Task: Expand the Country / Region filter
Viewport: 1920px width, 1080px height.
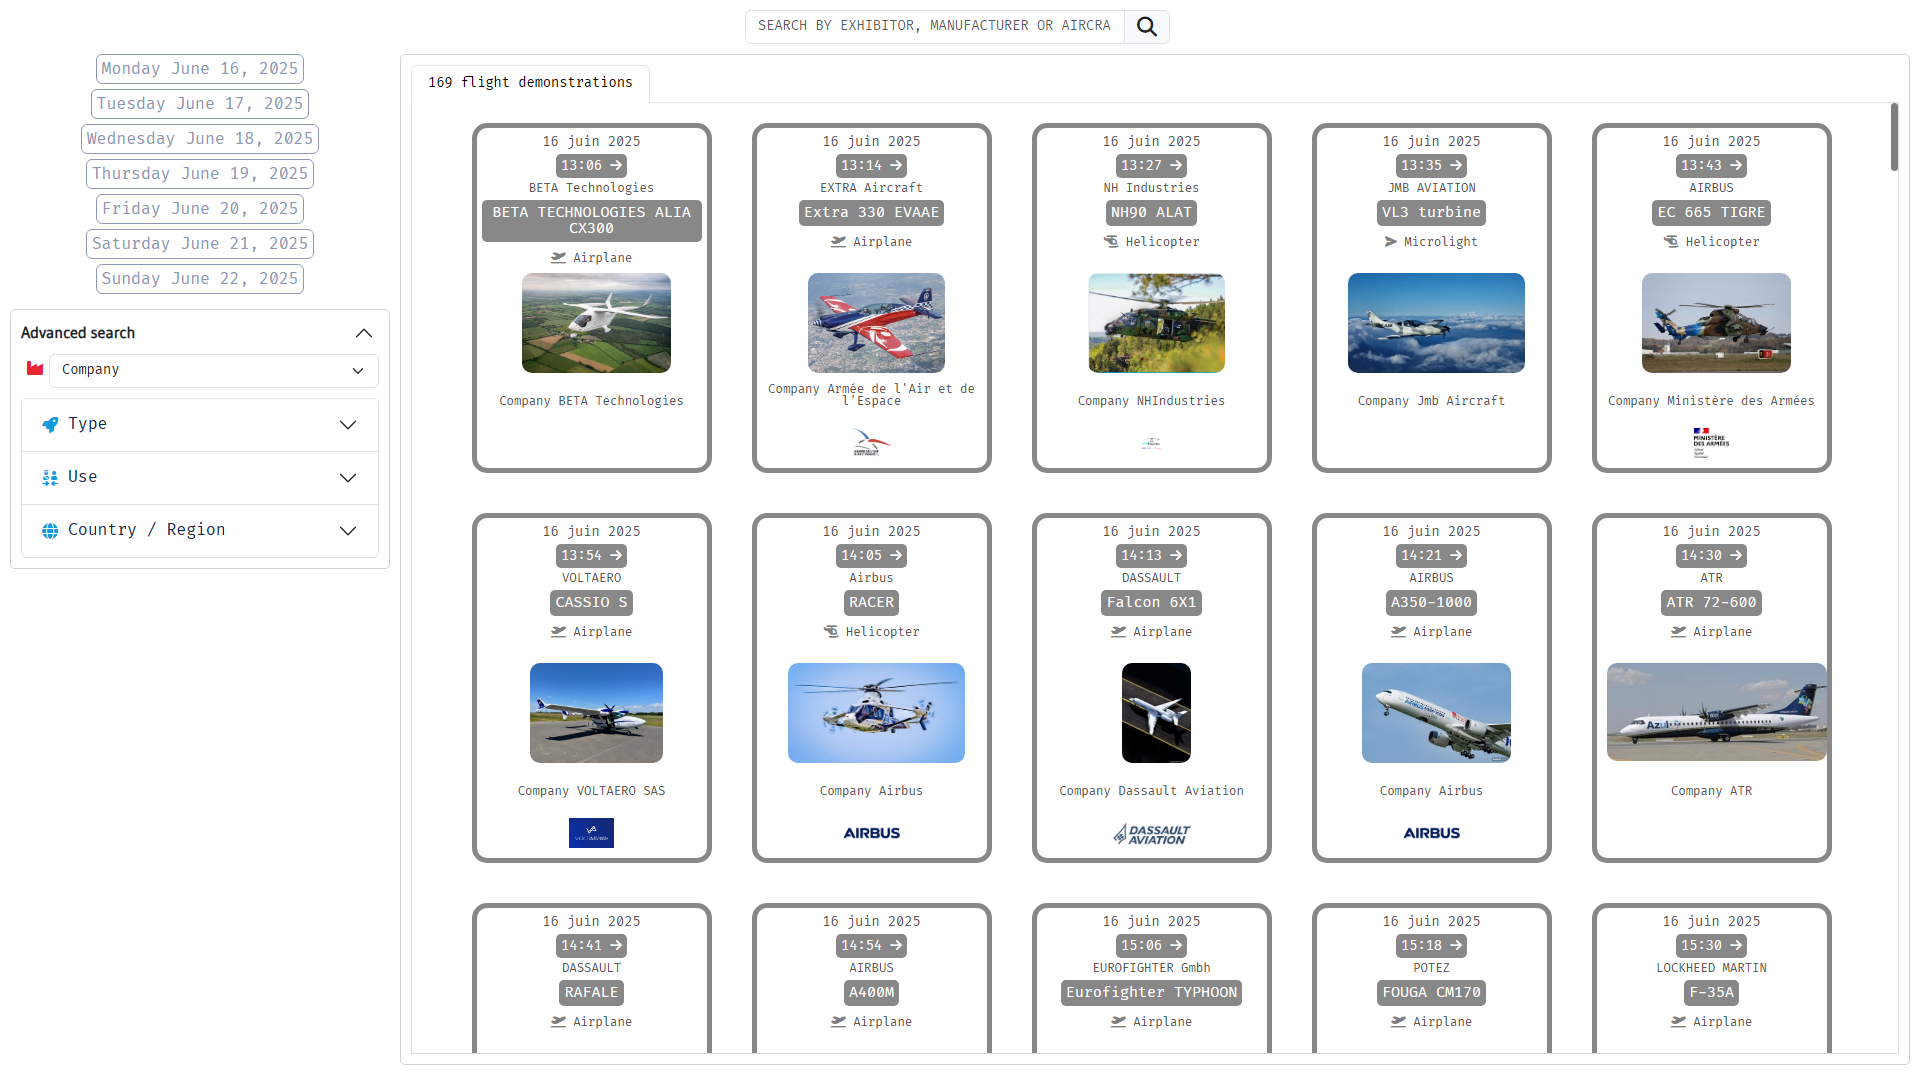Action: click(x=200, y=531)
